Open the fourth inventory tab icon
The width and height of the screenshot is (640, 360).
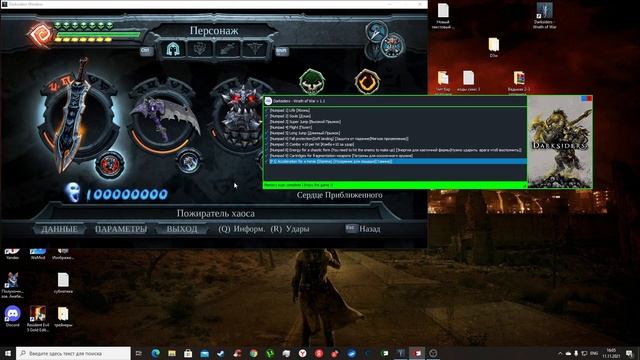254,49
